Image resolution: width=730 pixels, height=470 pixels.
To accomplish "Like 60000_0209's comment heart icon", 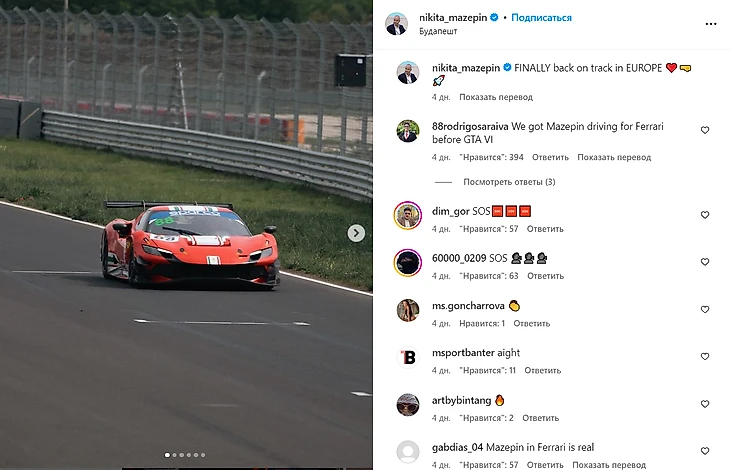I will [x=705, y=262].
